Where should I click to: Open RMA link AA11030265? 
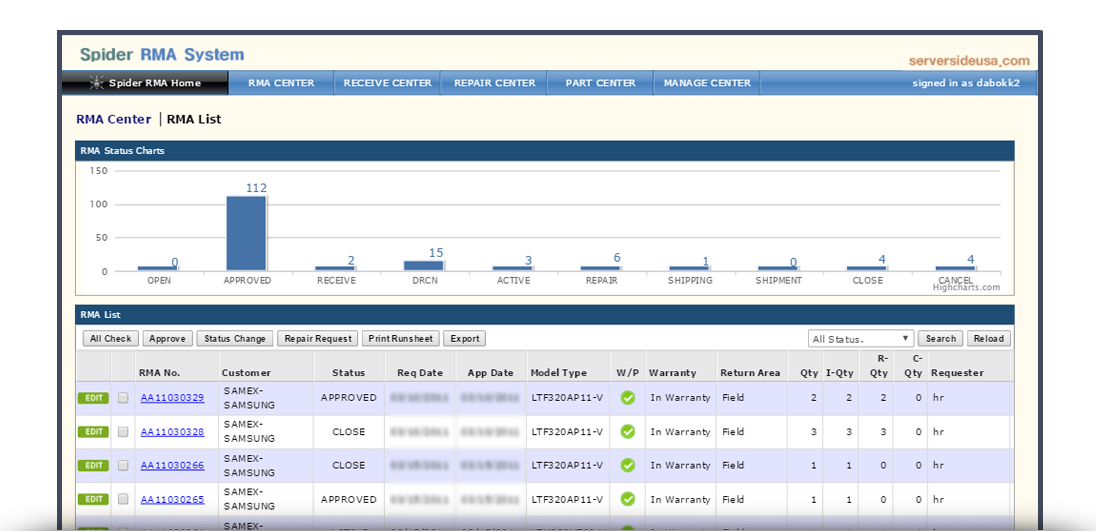[x=172, y=499]
